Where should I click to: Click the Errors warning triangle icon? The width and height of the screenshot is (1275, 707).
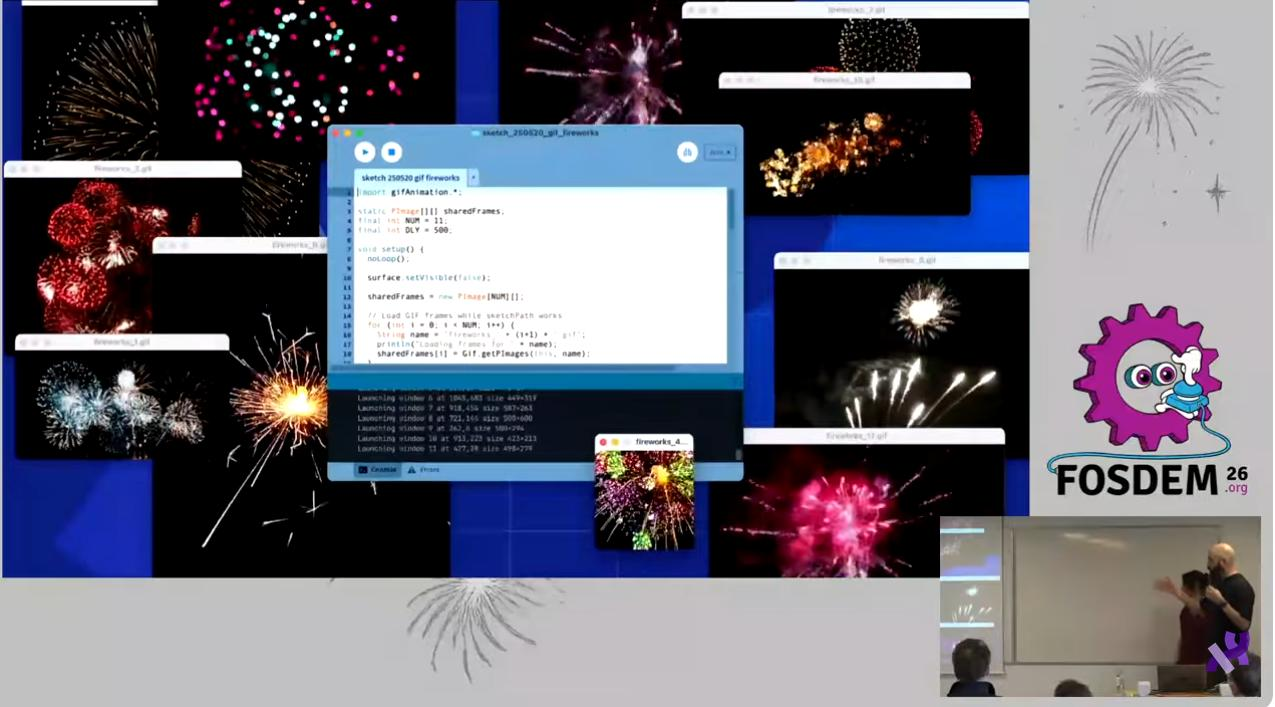click(411, 469)
